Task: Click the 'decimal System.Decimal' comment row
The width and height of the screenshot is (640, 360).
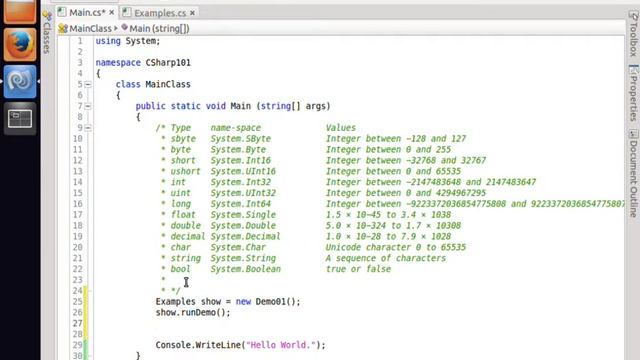Action: pos(306,236)
